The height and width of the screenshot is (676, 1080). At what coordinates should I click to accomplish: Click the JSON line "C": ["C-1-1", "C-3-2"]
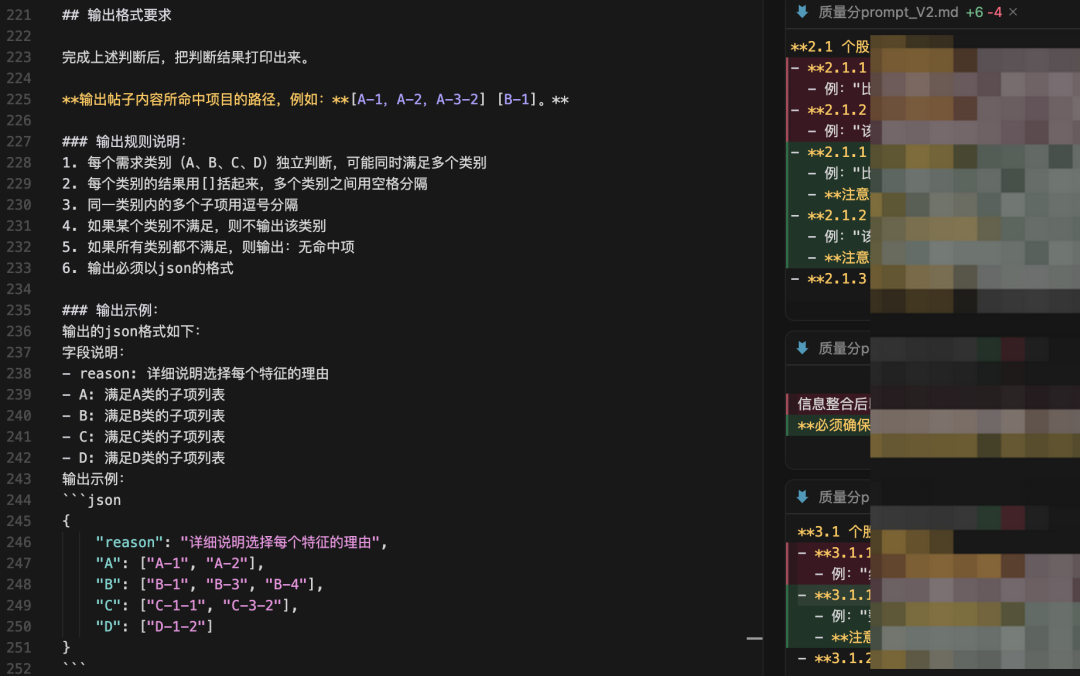(196, 605)
